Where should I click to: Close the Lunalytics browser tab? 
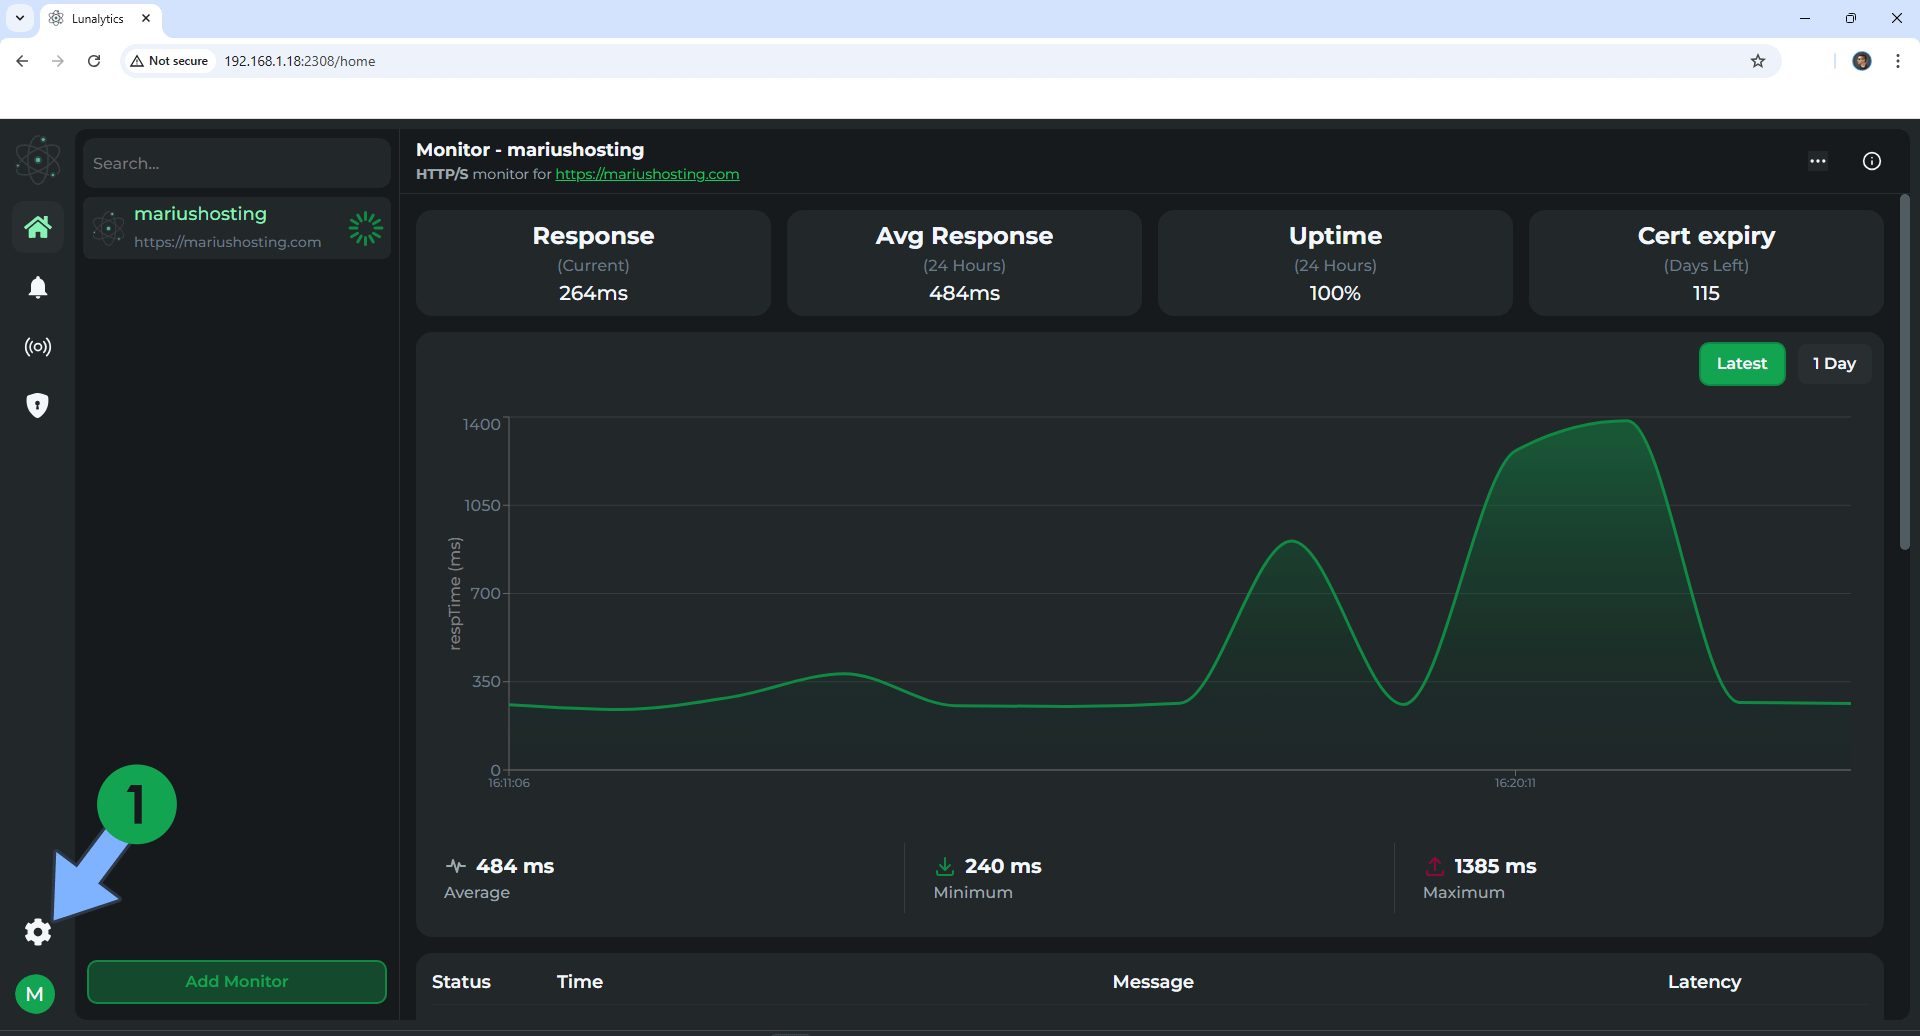point(146,18)
